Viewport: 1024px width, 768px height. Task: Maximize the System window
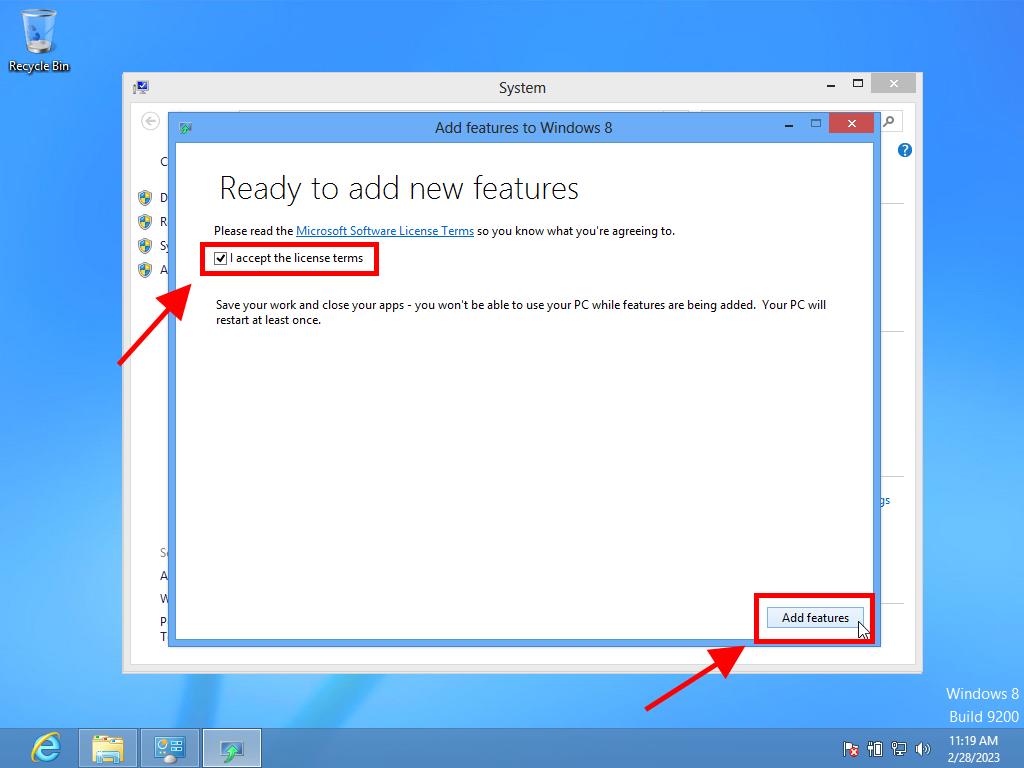[857, 84]
